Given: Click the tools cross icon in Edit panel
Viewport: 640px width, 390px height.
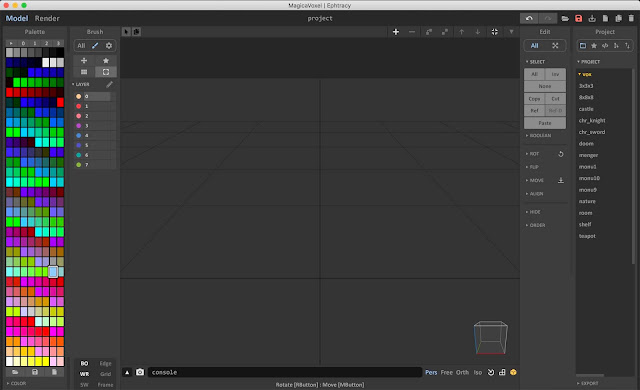Looking at the screenshot, I should click(555, 46).
